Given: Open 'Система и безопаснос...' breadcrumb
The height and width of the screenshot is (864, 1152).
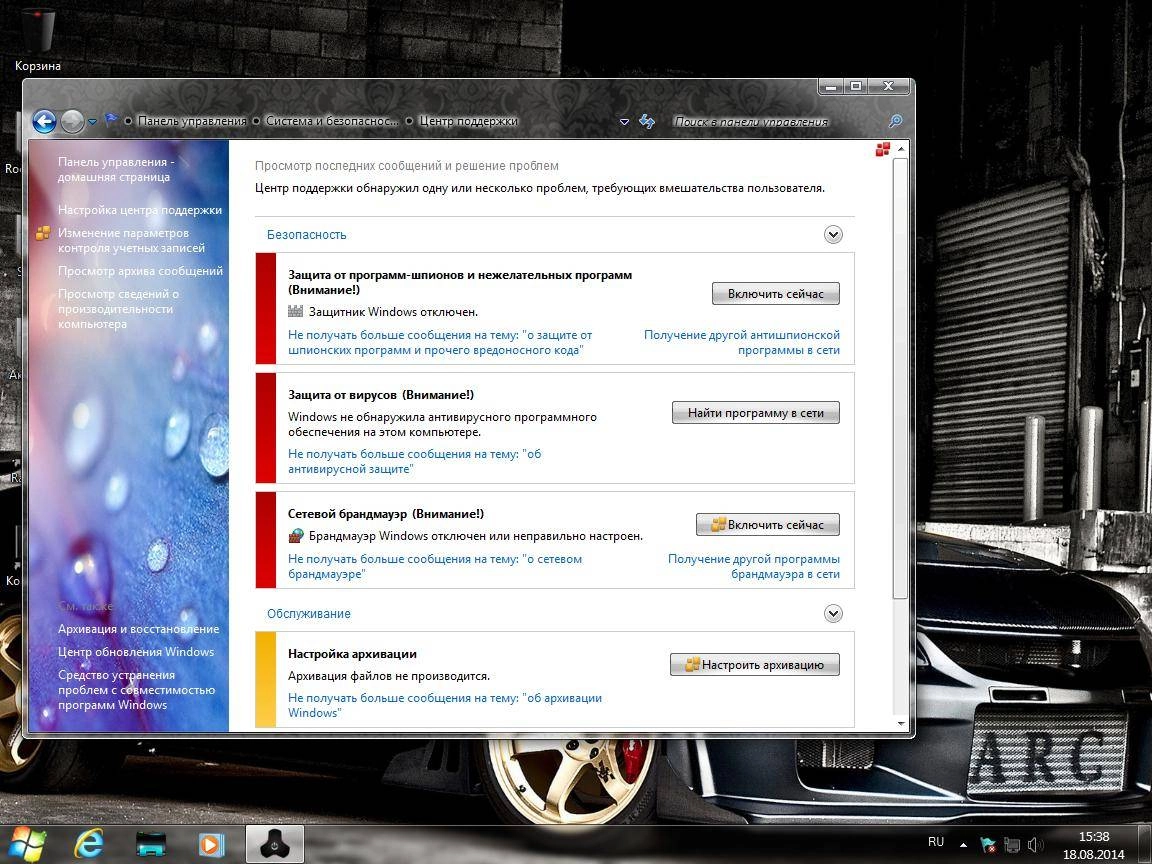Looking at the screenshot, I should tap(331, 121).
